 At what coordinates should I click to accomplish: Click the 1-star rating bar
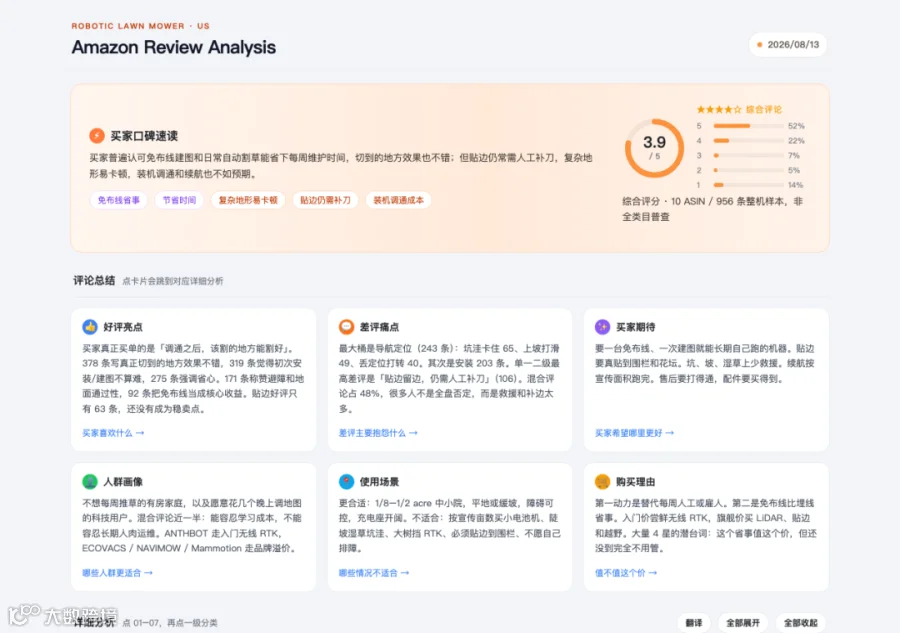tap(748, 185)
